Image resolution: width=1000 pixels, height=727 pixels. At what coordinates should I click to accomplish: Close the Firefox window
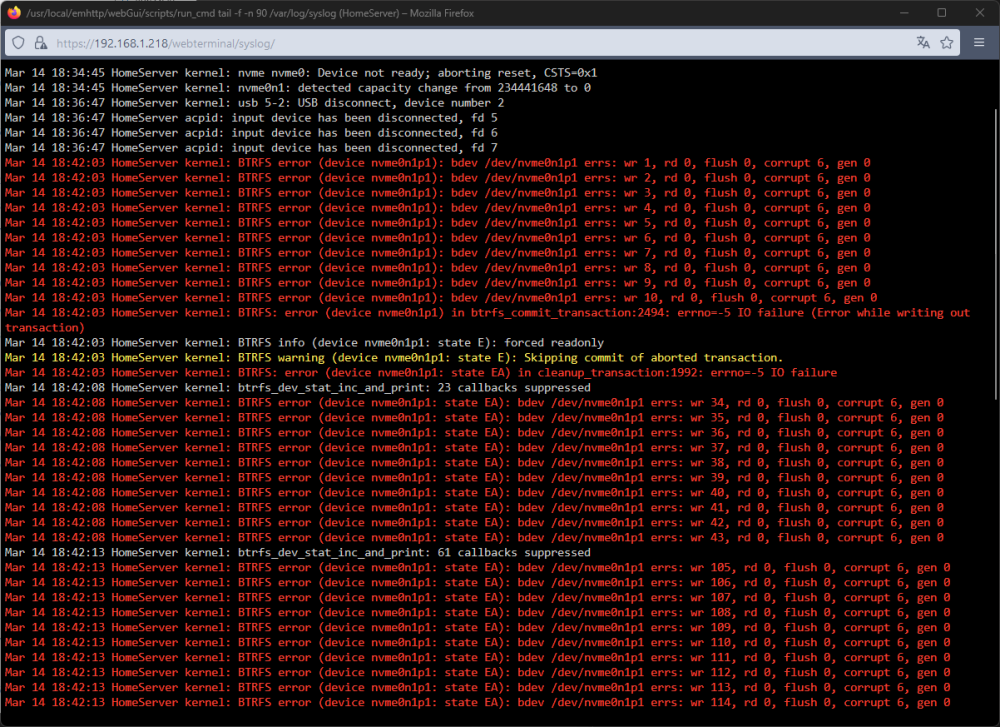point(980,13)
